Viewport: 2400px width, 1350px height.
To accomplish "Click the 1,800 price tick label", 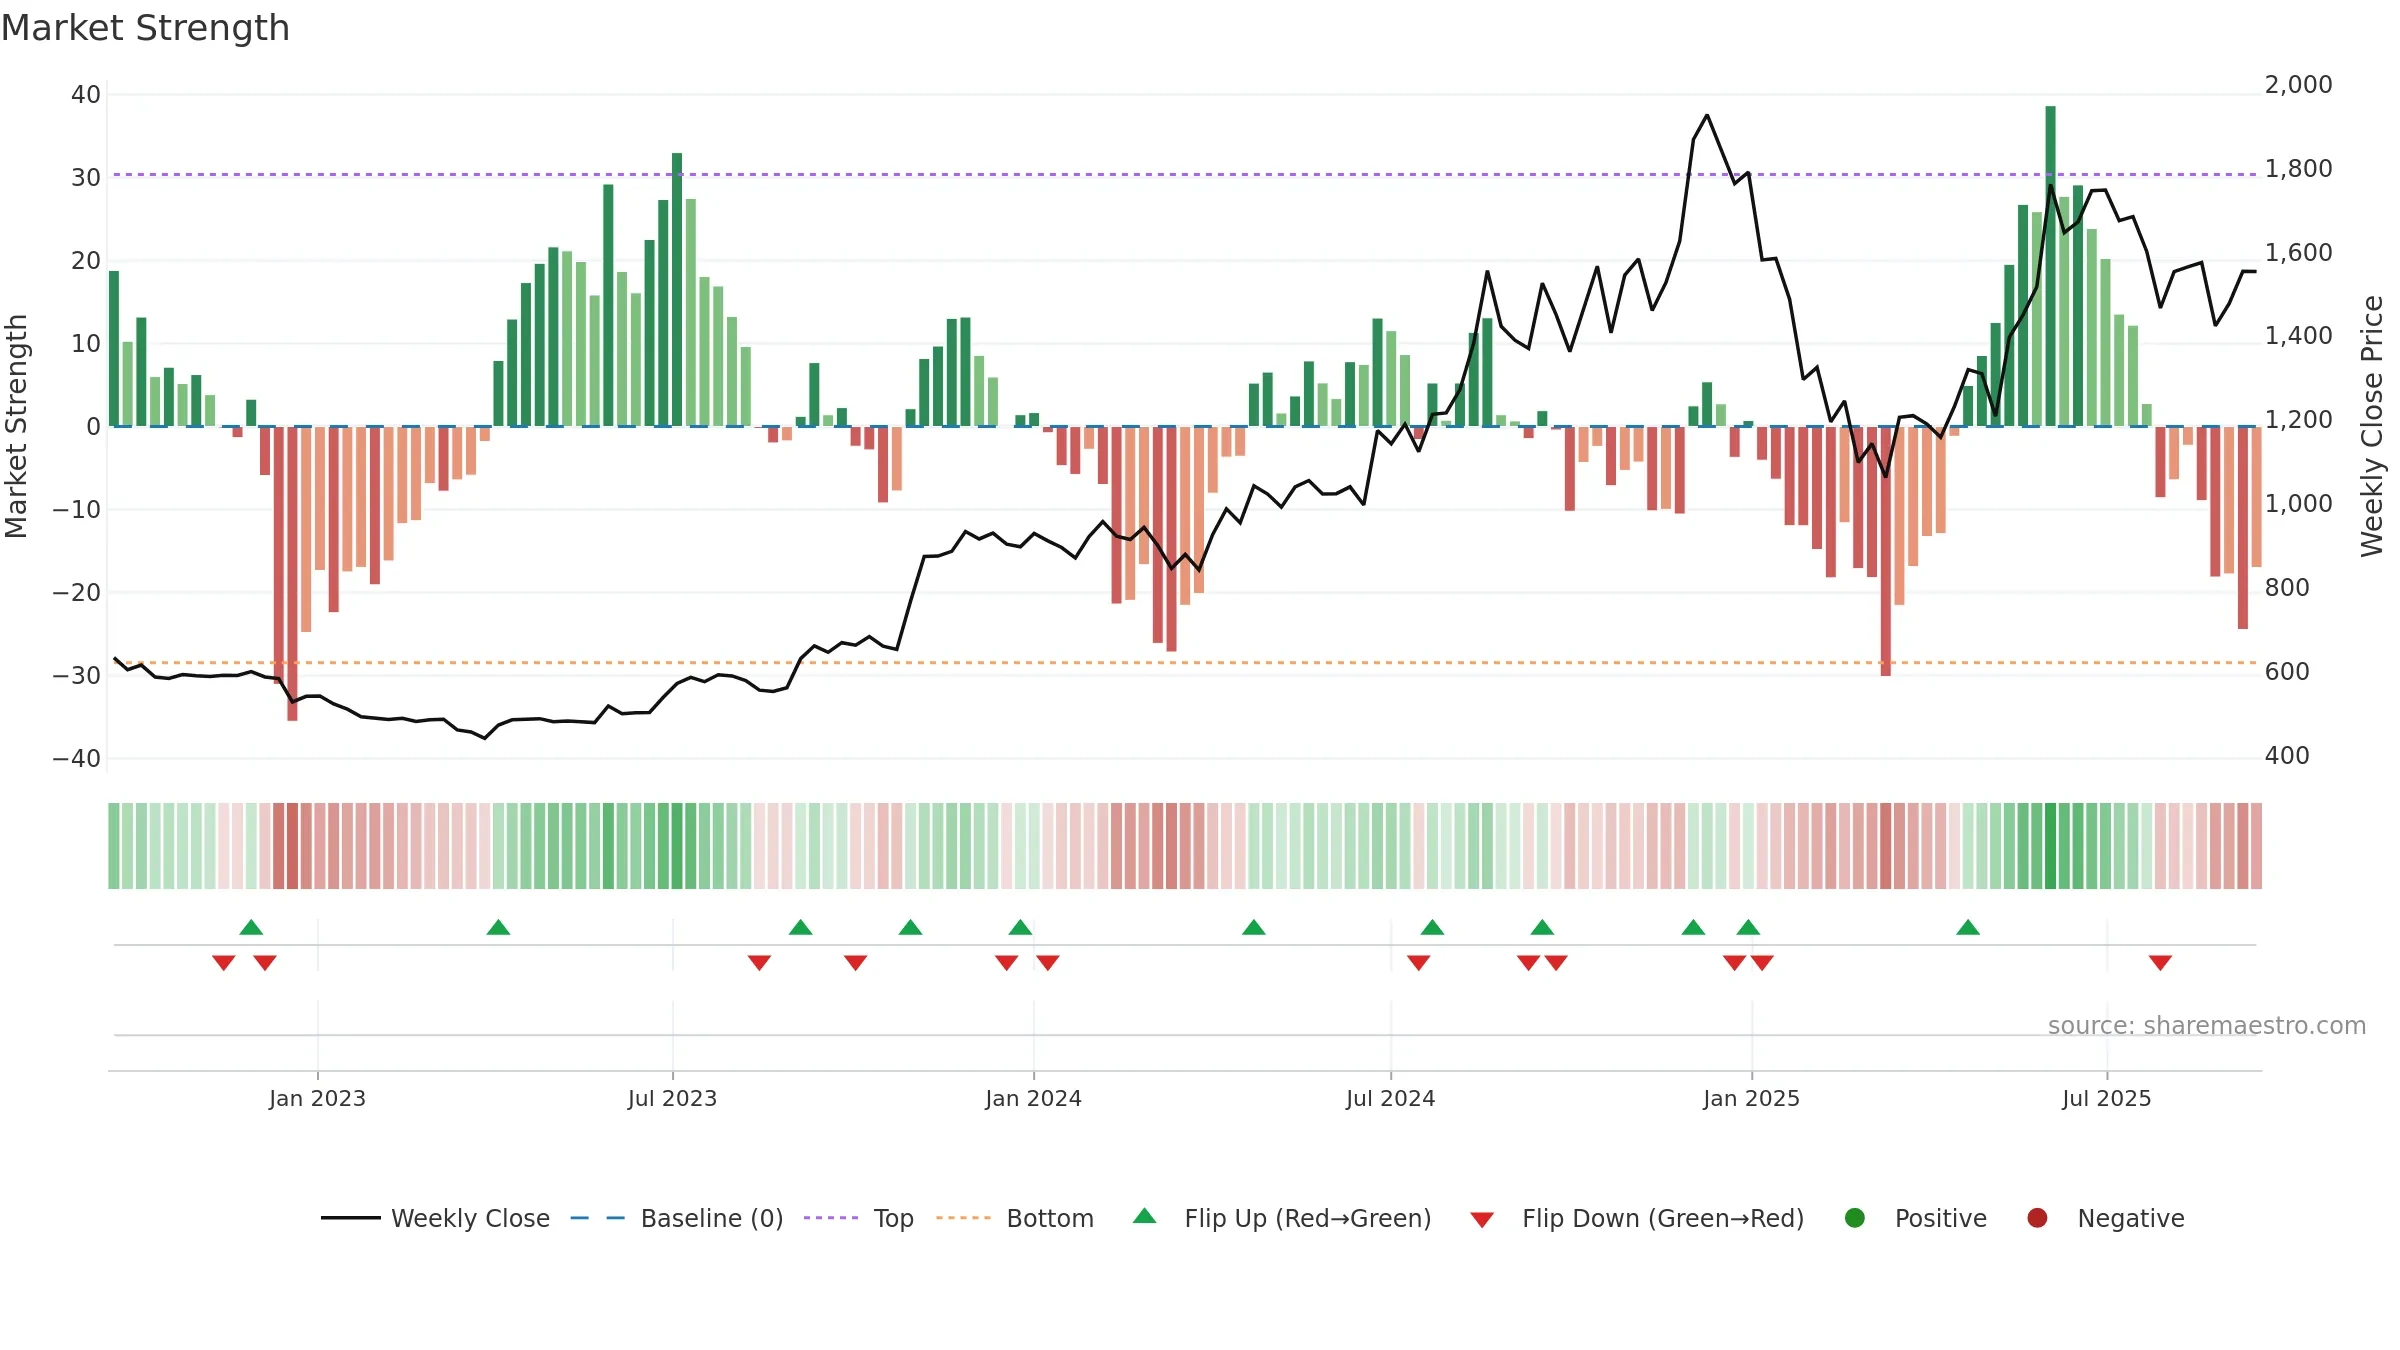I will pos(2298,169).
